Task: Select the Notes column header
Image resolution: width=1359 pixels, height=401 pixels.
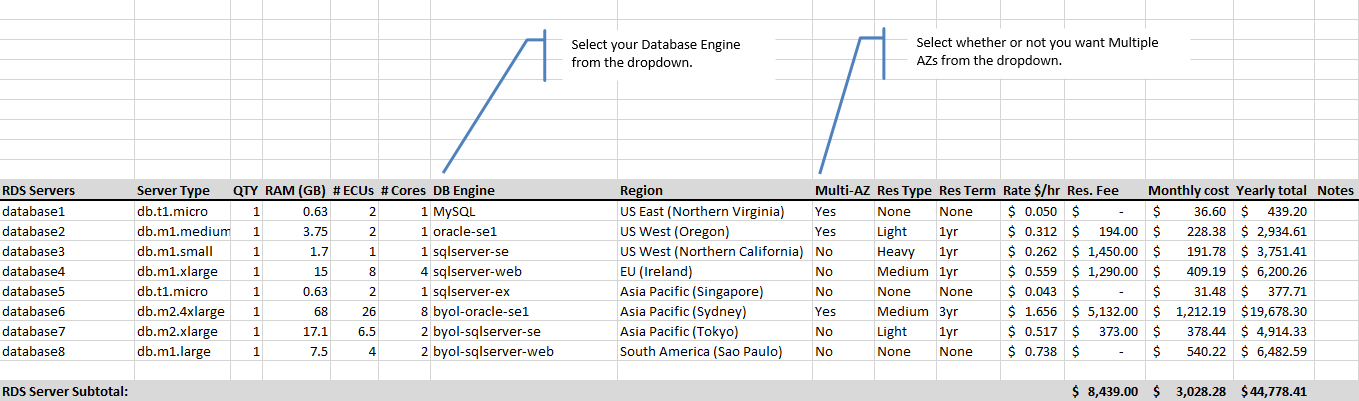Action: [1335, 190]
